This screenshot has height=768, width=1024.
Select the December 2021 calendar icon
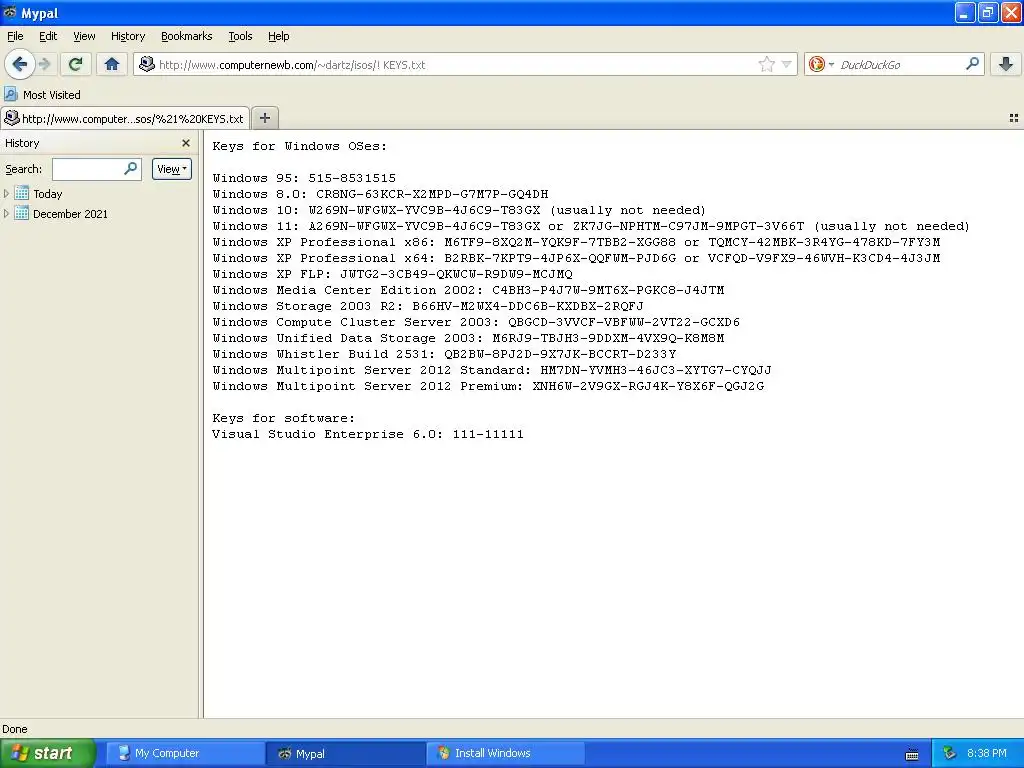pos(22,213)
